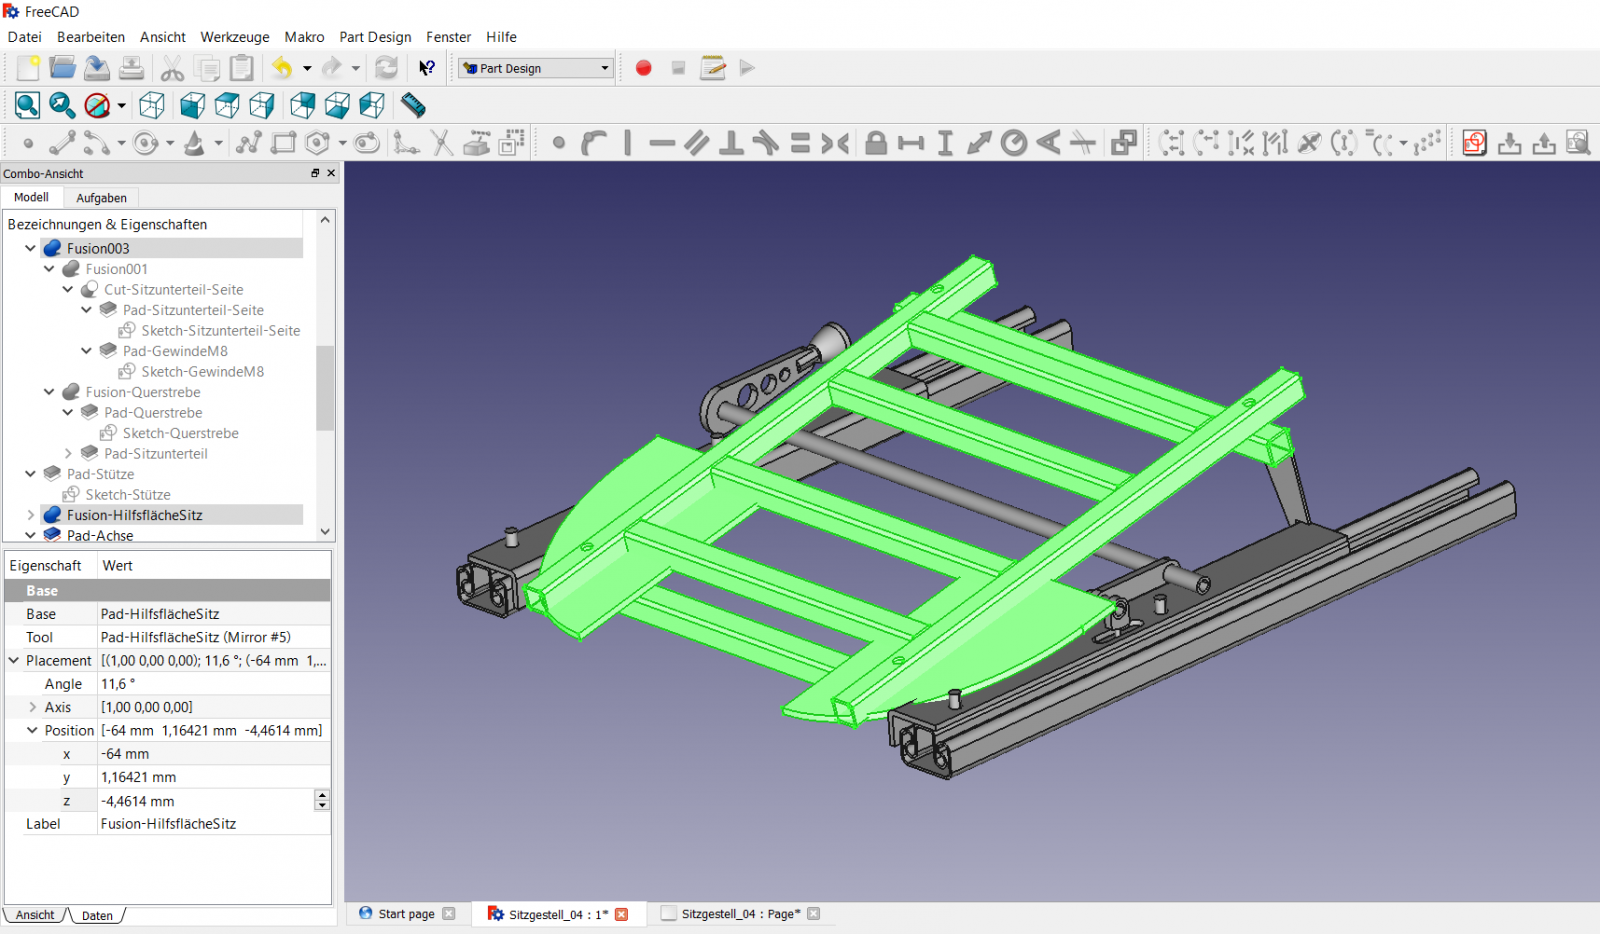Screen dimensions: 1600x934
Task: Fit all content in view
Action: point(27,105)
